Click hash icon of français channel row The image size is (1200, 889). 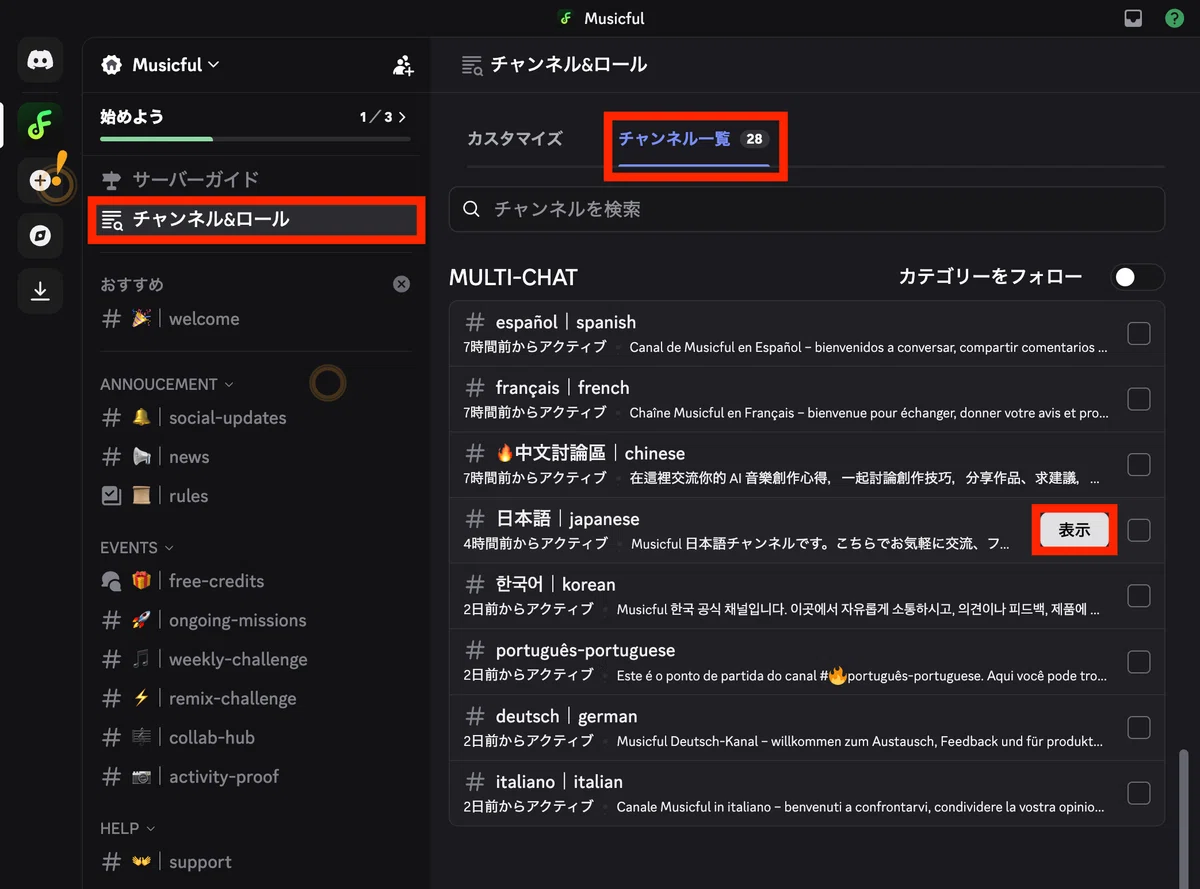475,388
